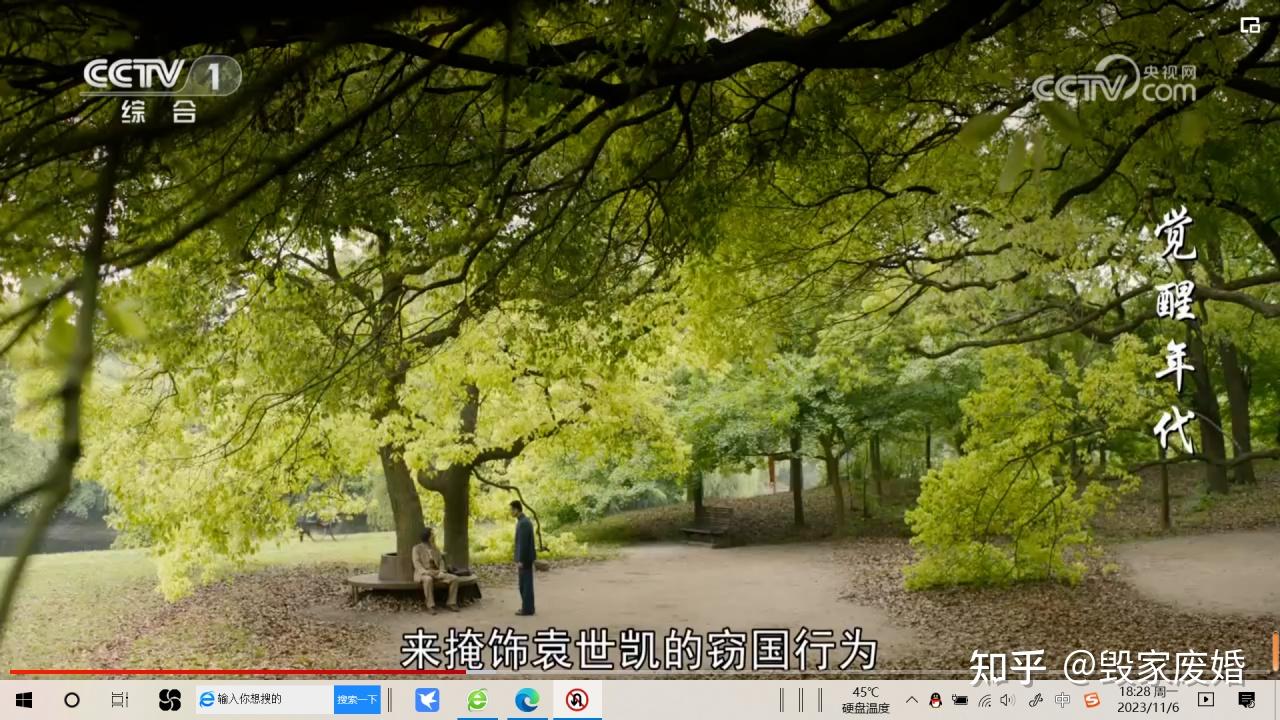Screen dimensions: 1280x720
Task: Click the 45℃ 硬盘温度 widget
Action: tap(865, 700)
